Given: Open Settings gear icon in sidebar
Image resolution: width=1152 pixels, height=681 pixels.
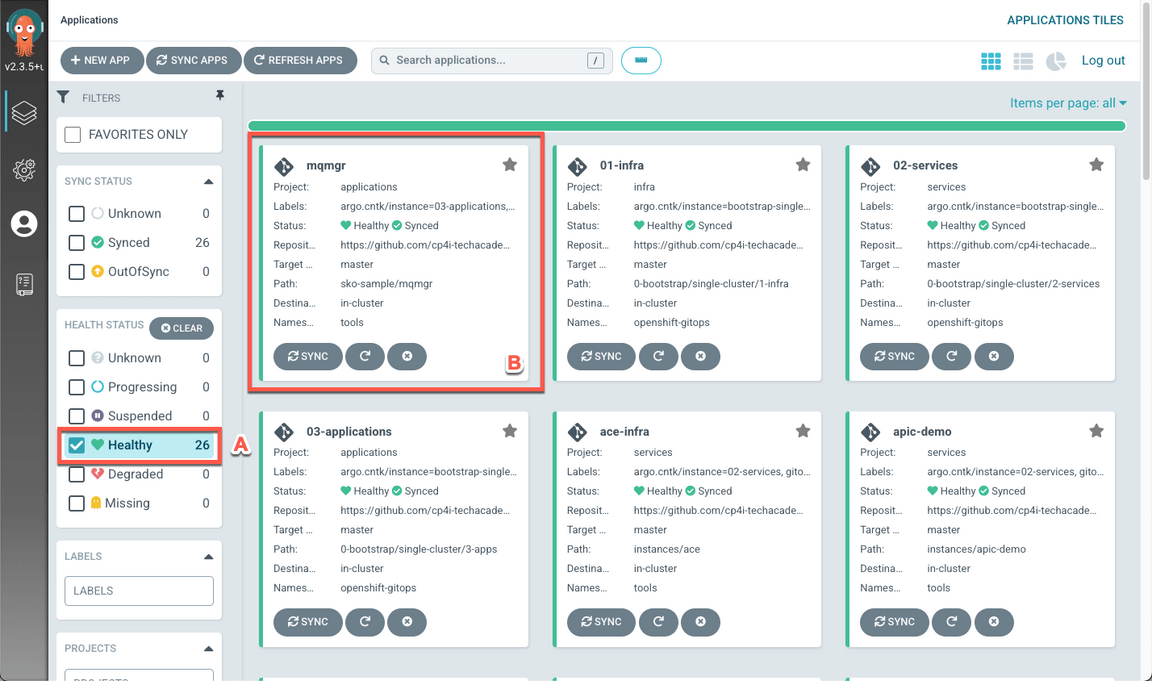Looking at the screenshot, I should 24,169.
